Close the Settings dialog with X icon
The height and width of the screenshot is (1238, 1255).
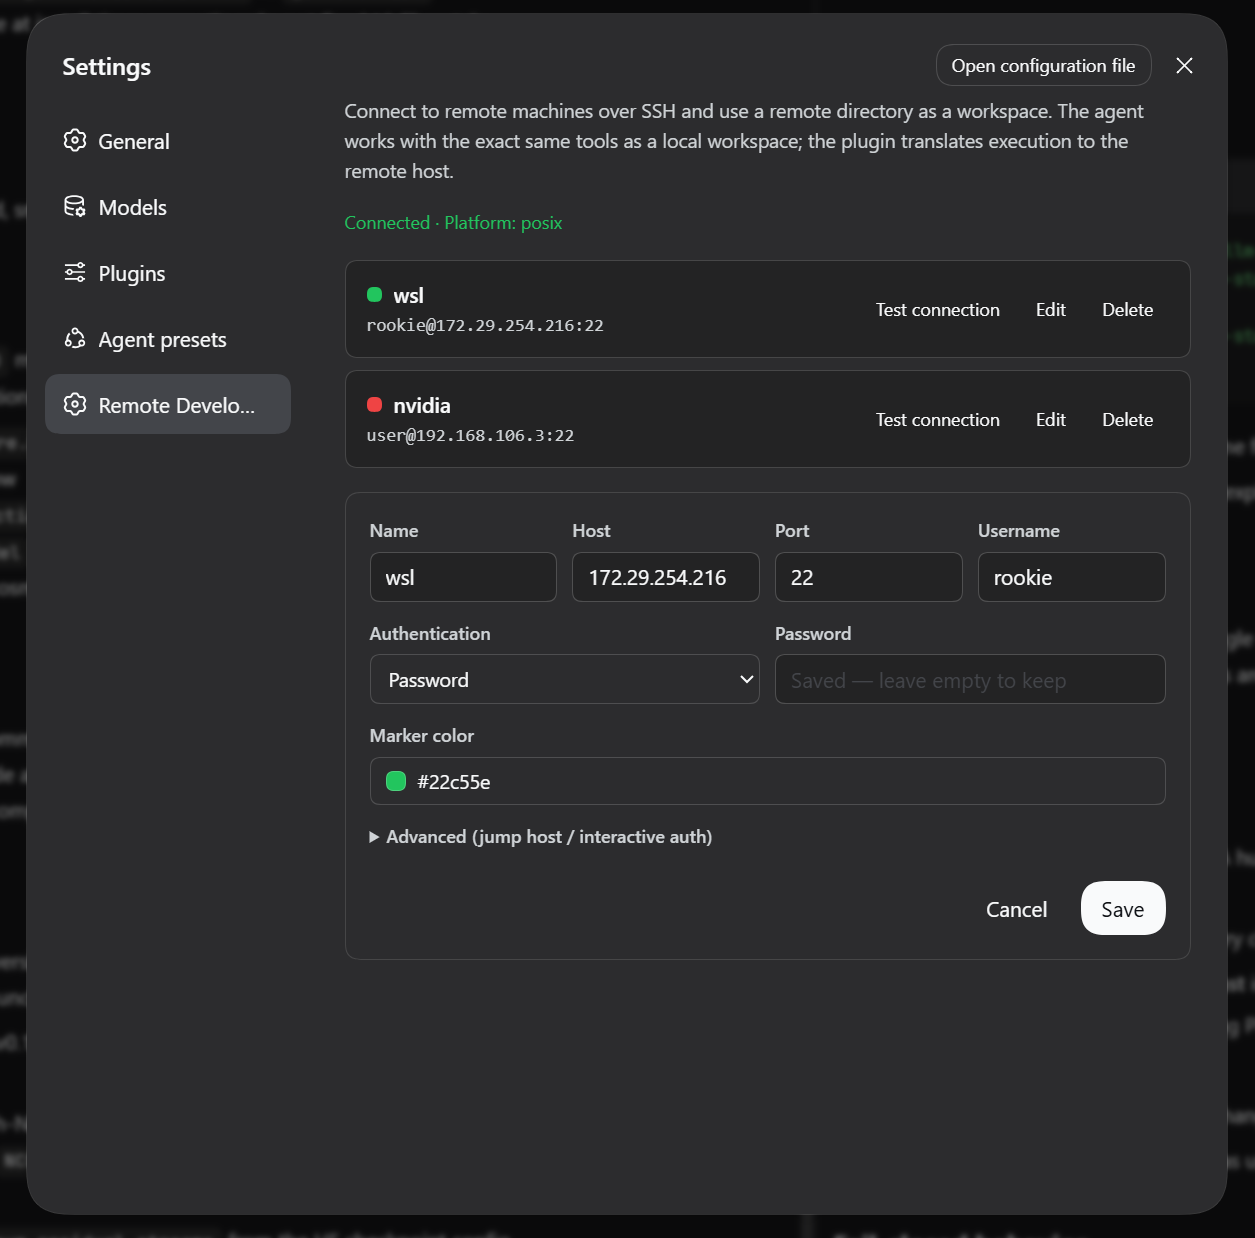click(x=1184, y=65)
